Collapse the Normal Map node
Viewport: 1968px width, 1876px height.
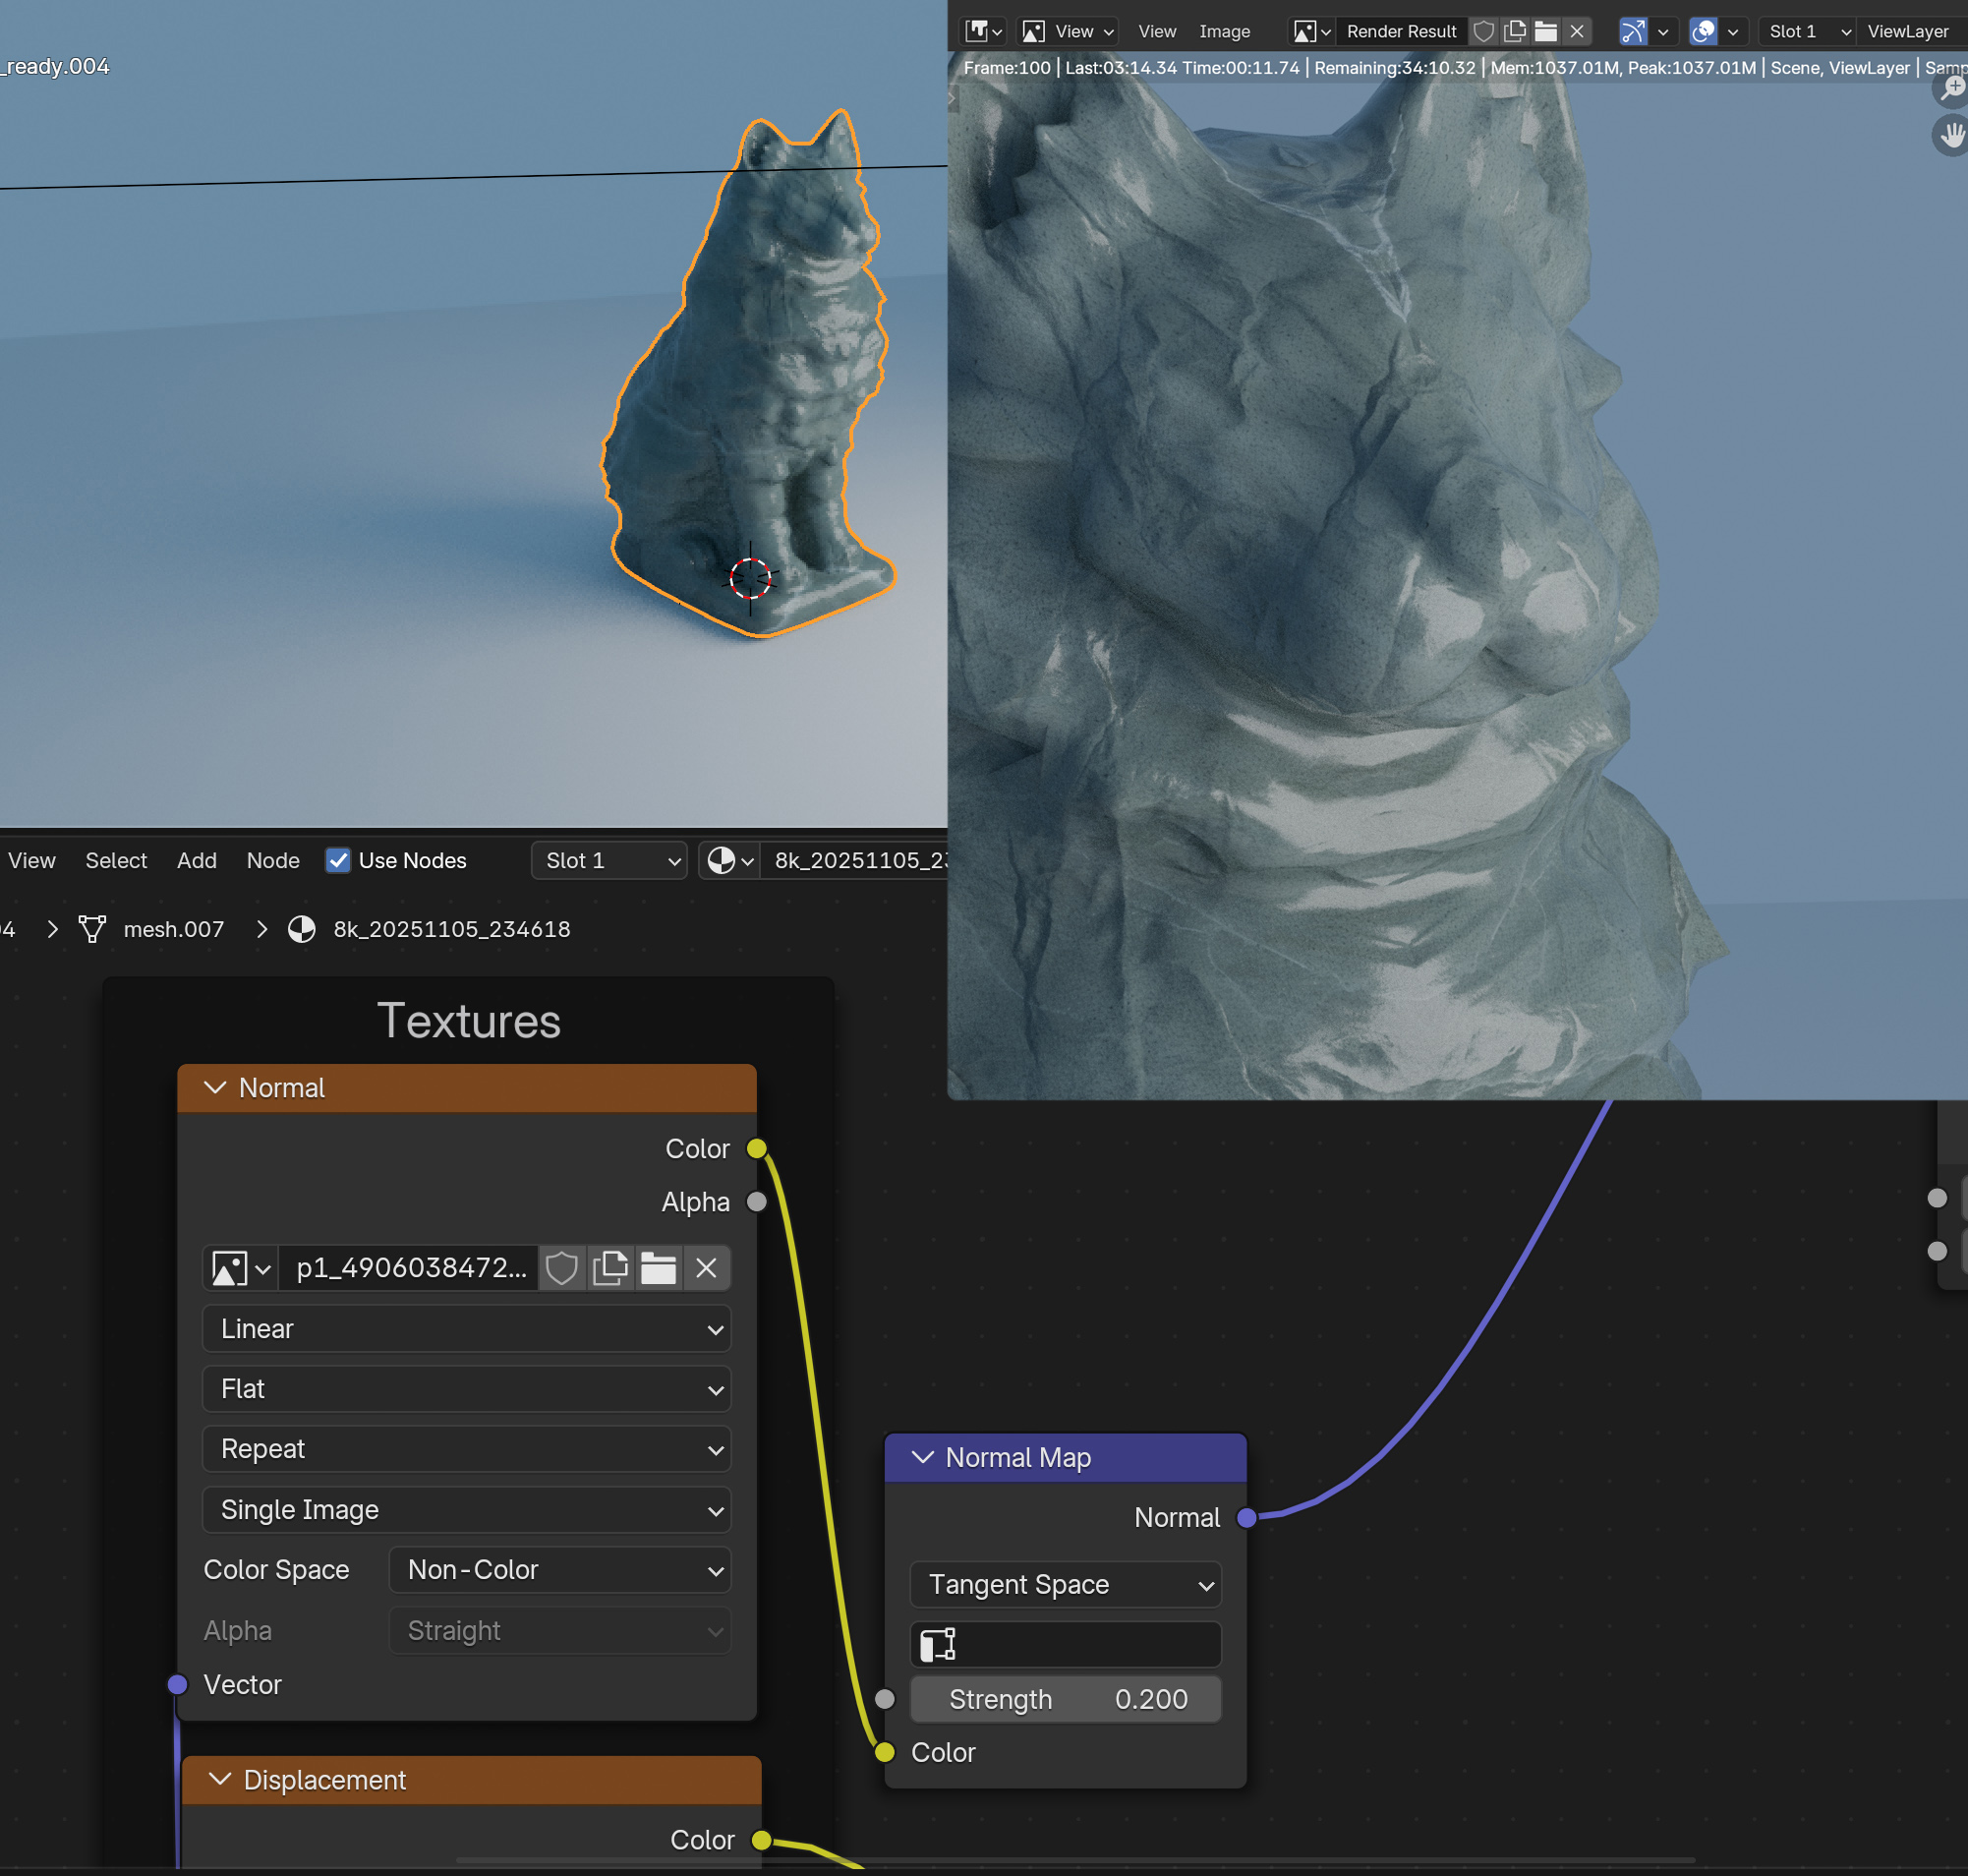pyautogui.click(x=923, y=1458)
